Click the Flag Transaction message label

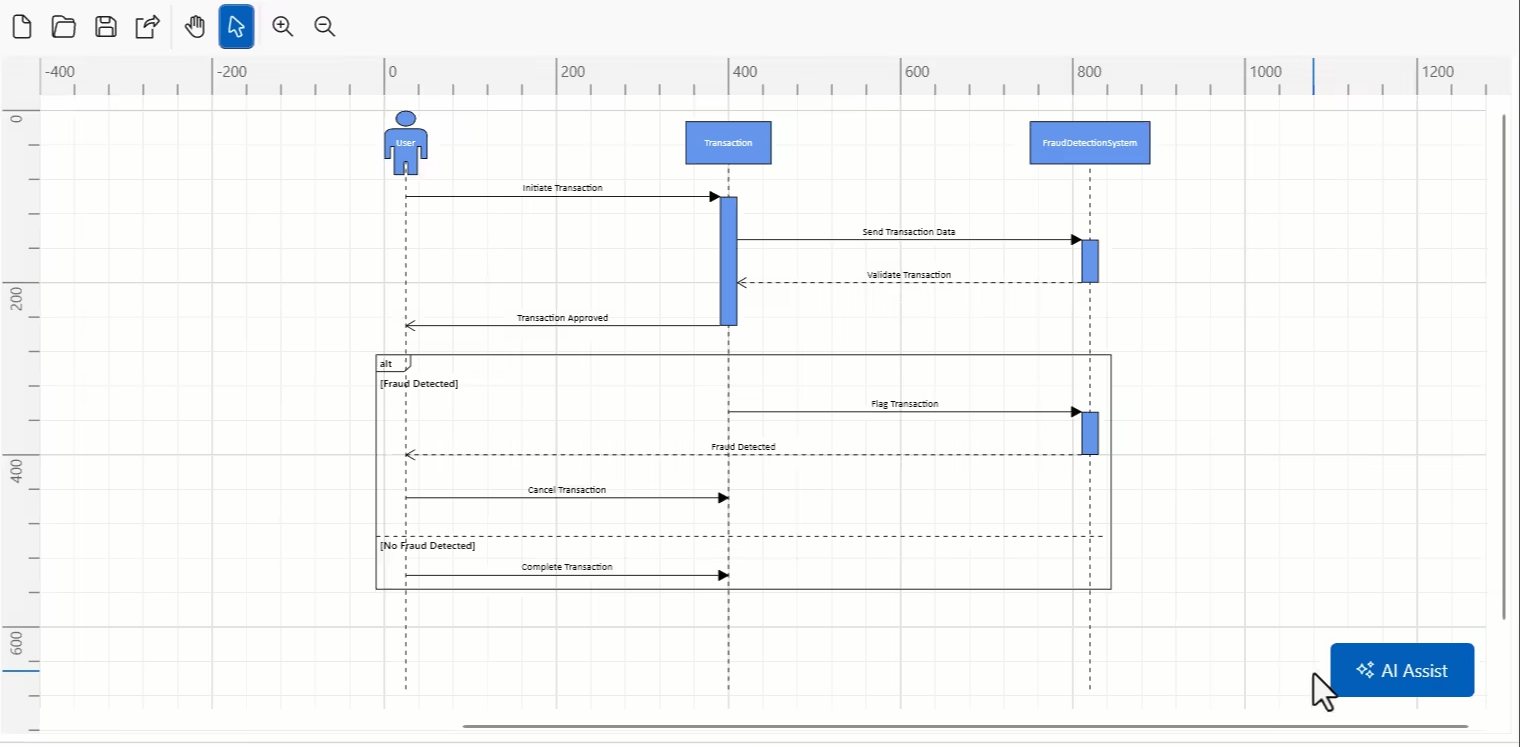[x=905, y=404]
